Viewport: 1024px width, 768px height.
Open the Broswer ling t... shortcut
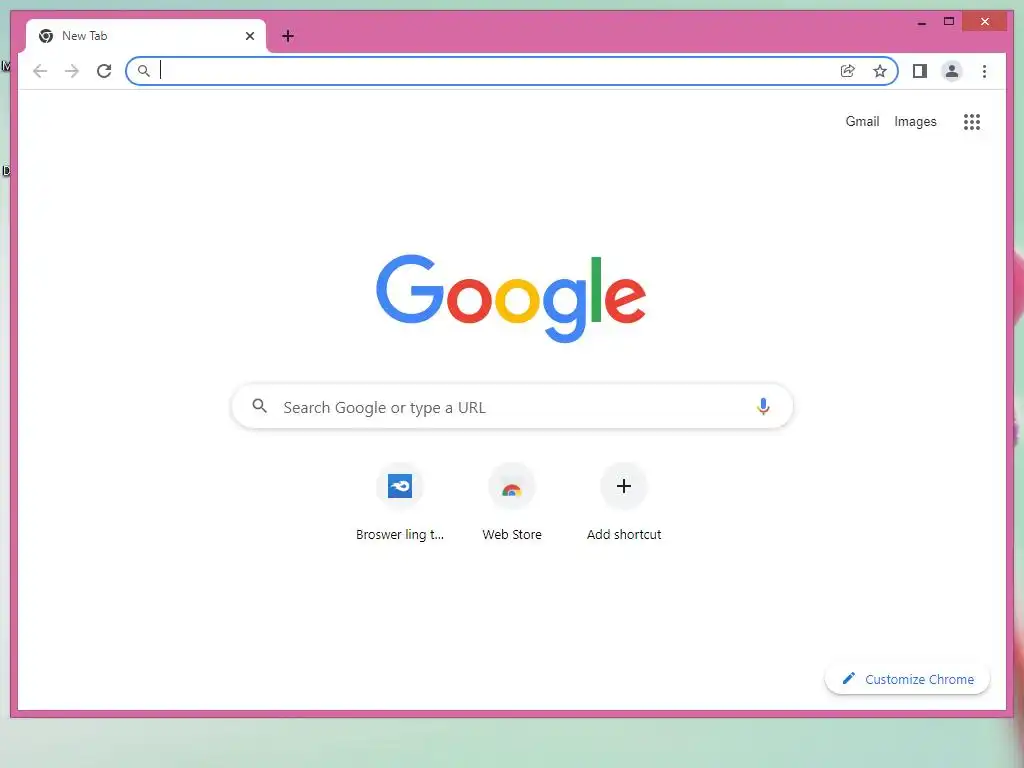(400, 503)
